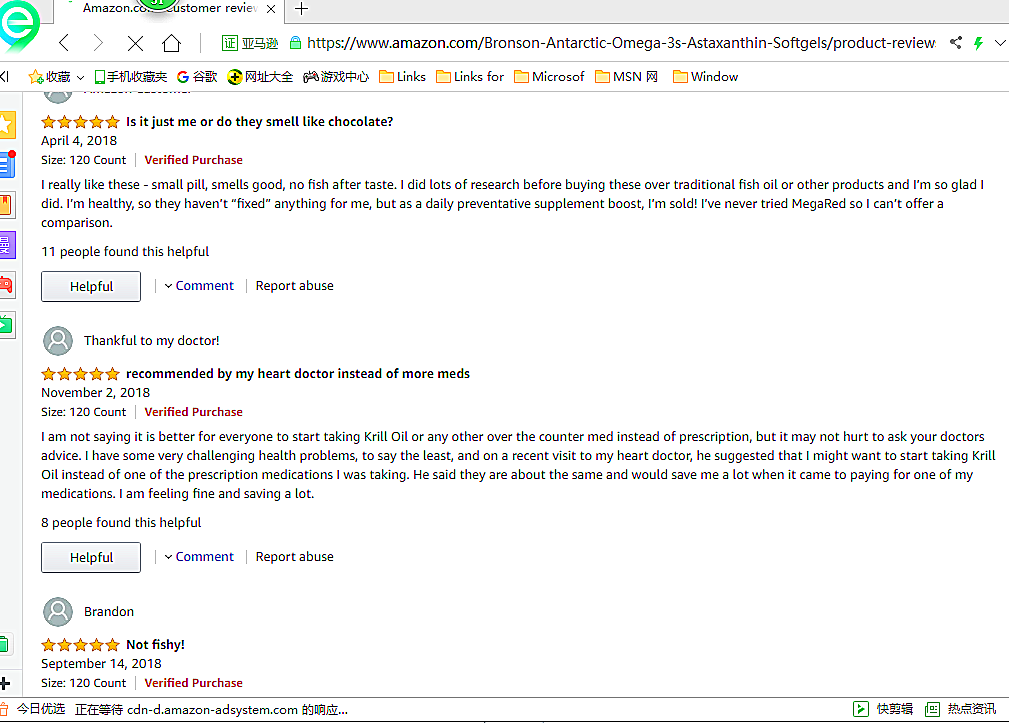Click the yellow star sidebar icon
The width and height of the screenshot is (1009, 723).
pos(7,125)
